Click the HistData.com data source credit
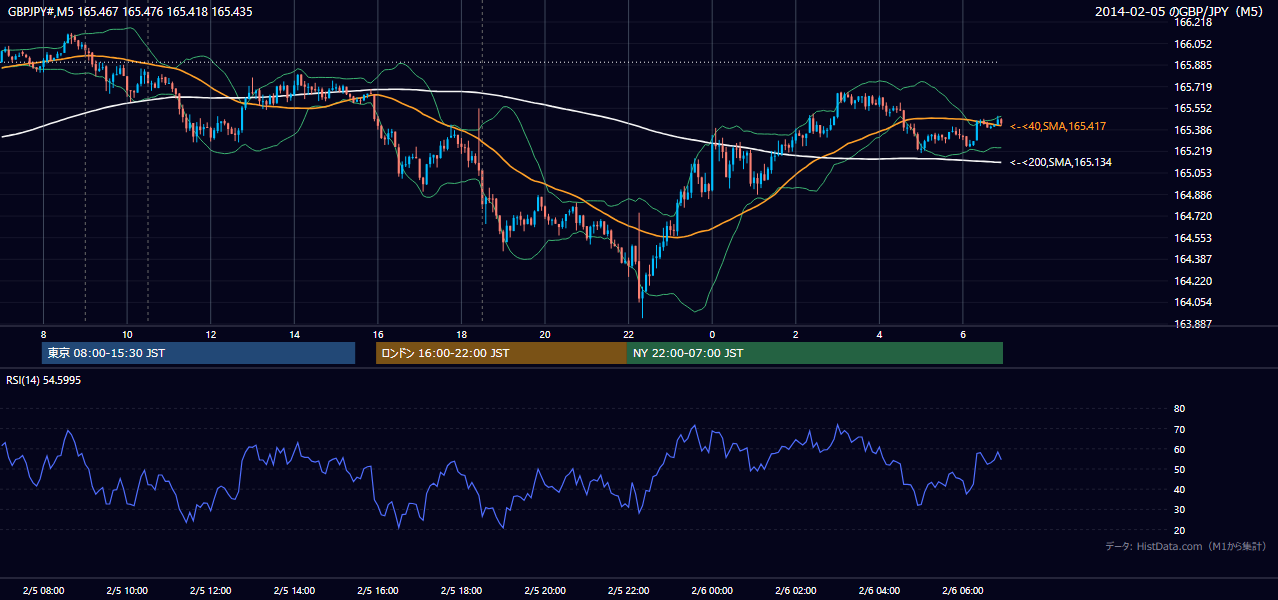The width and height of the screenshot is (1278, 600). [x=1186, y=546]
